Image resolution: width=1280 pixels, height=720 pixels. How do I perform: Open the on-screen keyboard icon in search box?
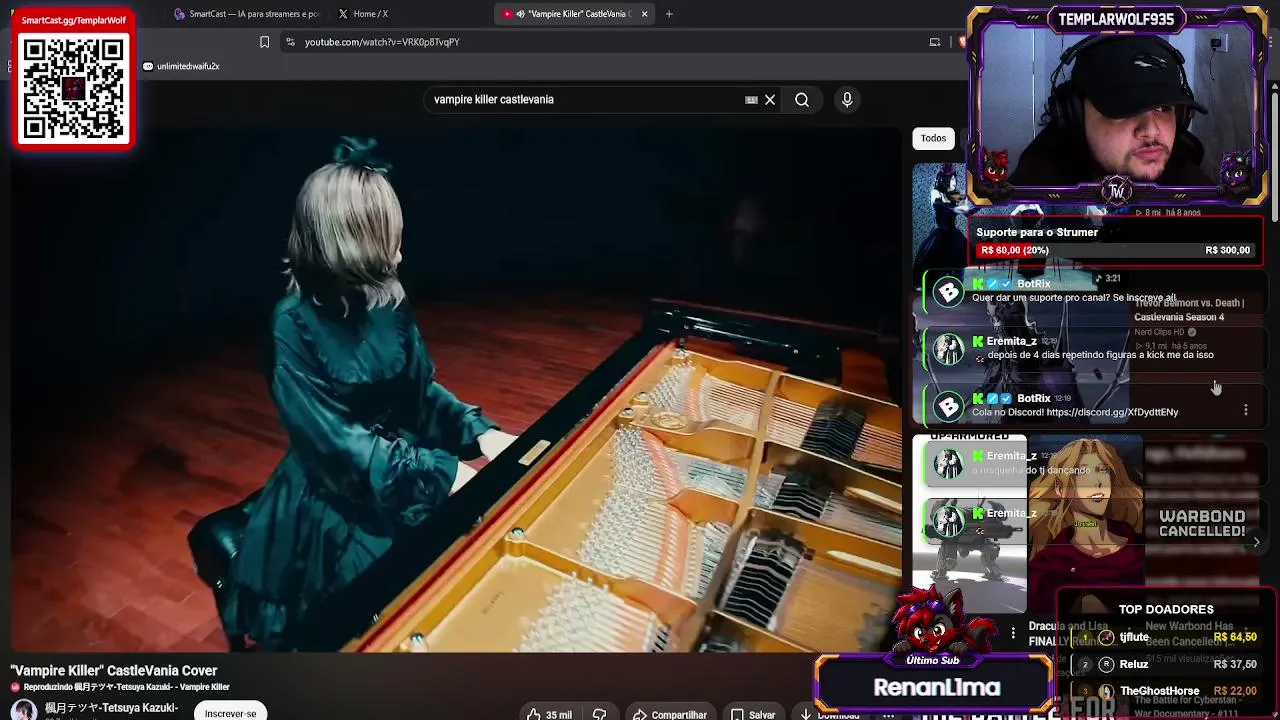click(x=751, y=100)
